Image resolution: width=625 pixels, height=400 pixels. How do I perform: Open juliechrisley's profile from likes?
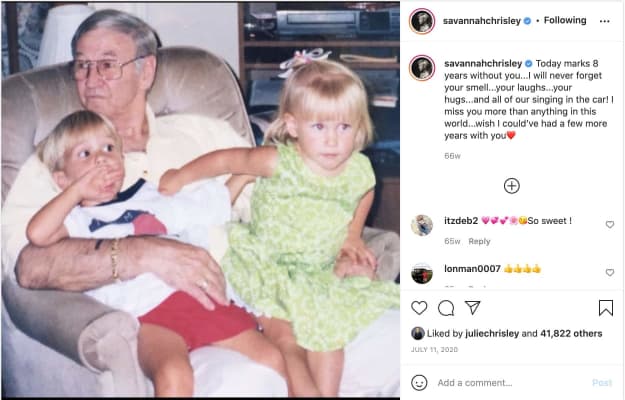pyautogui.click(x=492, y=333)
